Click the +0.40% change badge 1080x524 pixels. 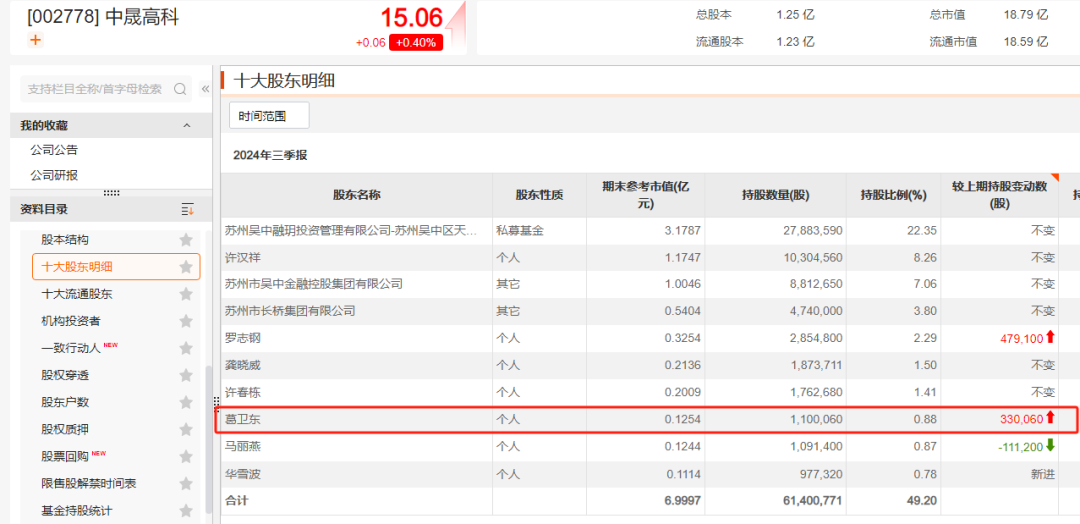click(415, 43)
